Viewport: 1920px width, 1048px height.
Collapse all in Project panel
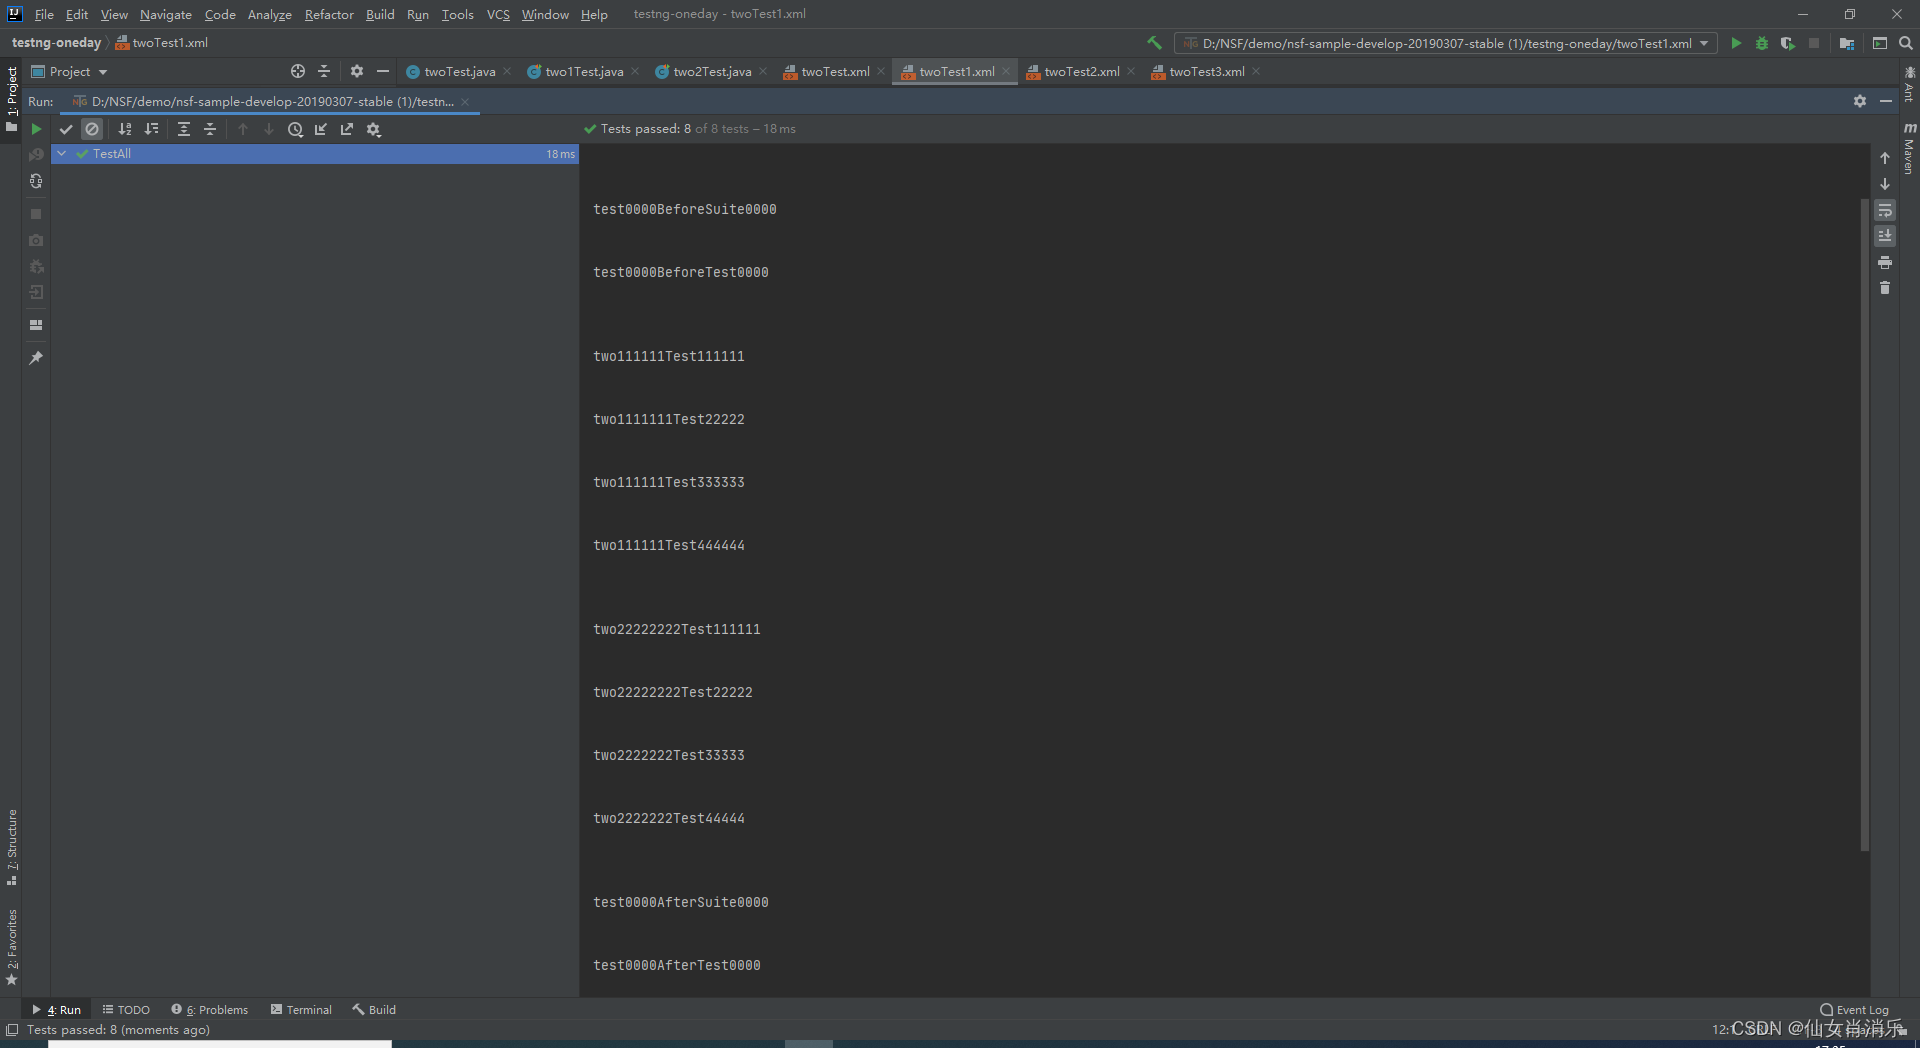[x=324, y=71]
